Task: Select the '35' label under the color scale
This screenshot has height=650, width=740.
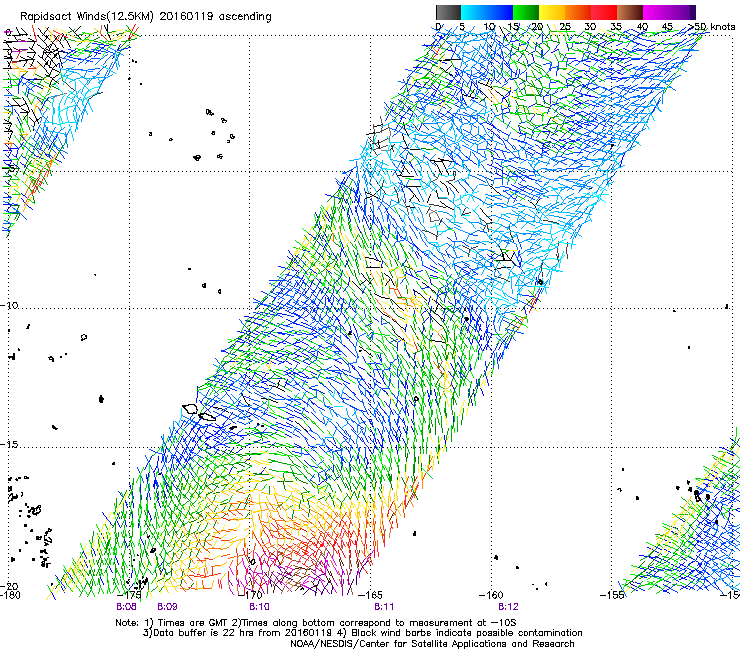Action: 616,27
